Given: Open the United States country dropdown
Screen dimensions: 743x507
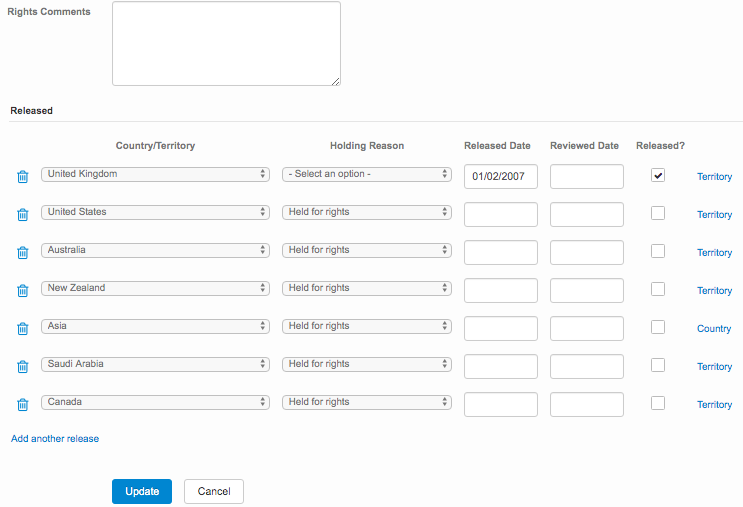Looking at the screenshot, I should click(x=155, y=212).
